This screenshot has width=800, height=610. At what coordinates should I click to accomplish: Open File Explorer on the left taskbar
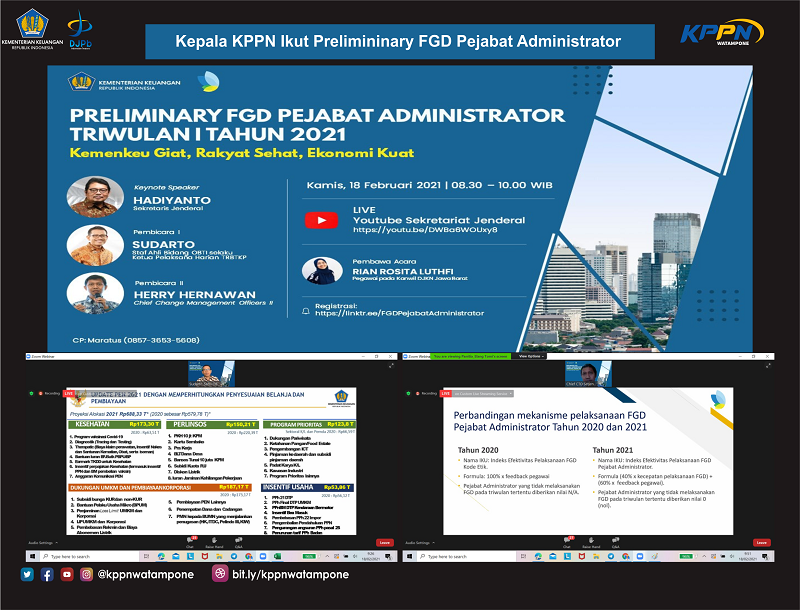click(219, 556)
